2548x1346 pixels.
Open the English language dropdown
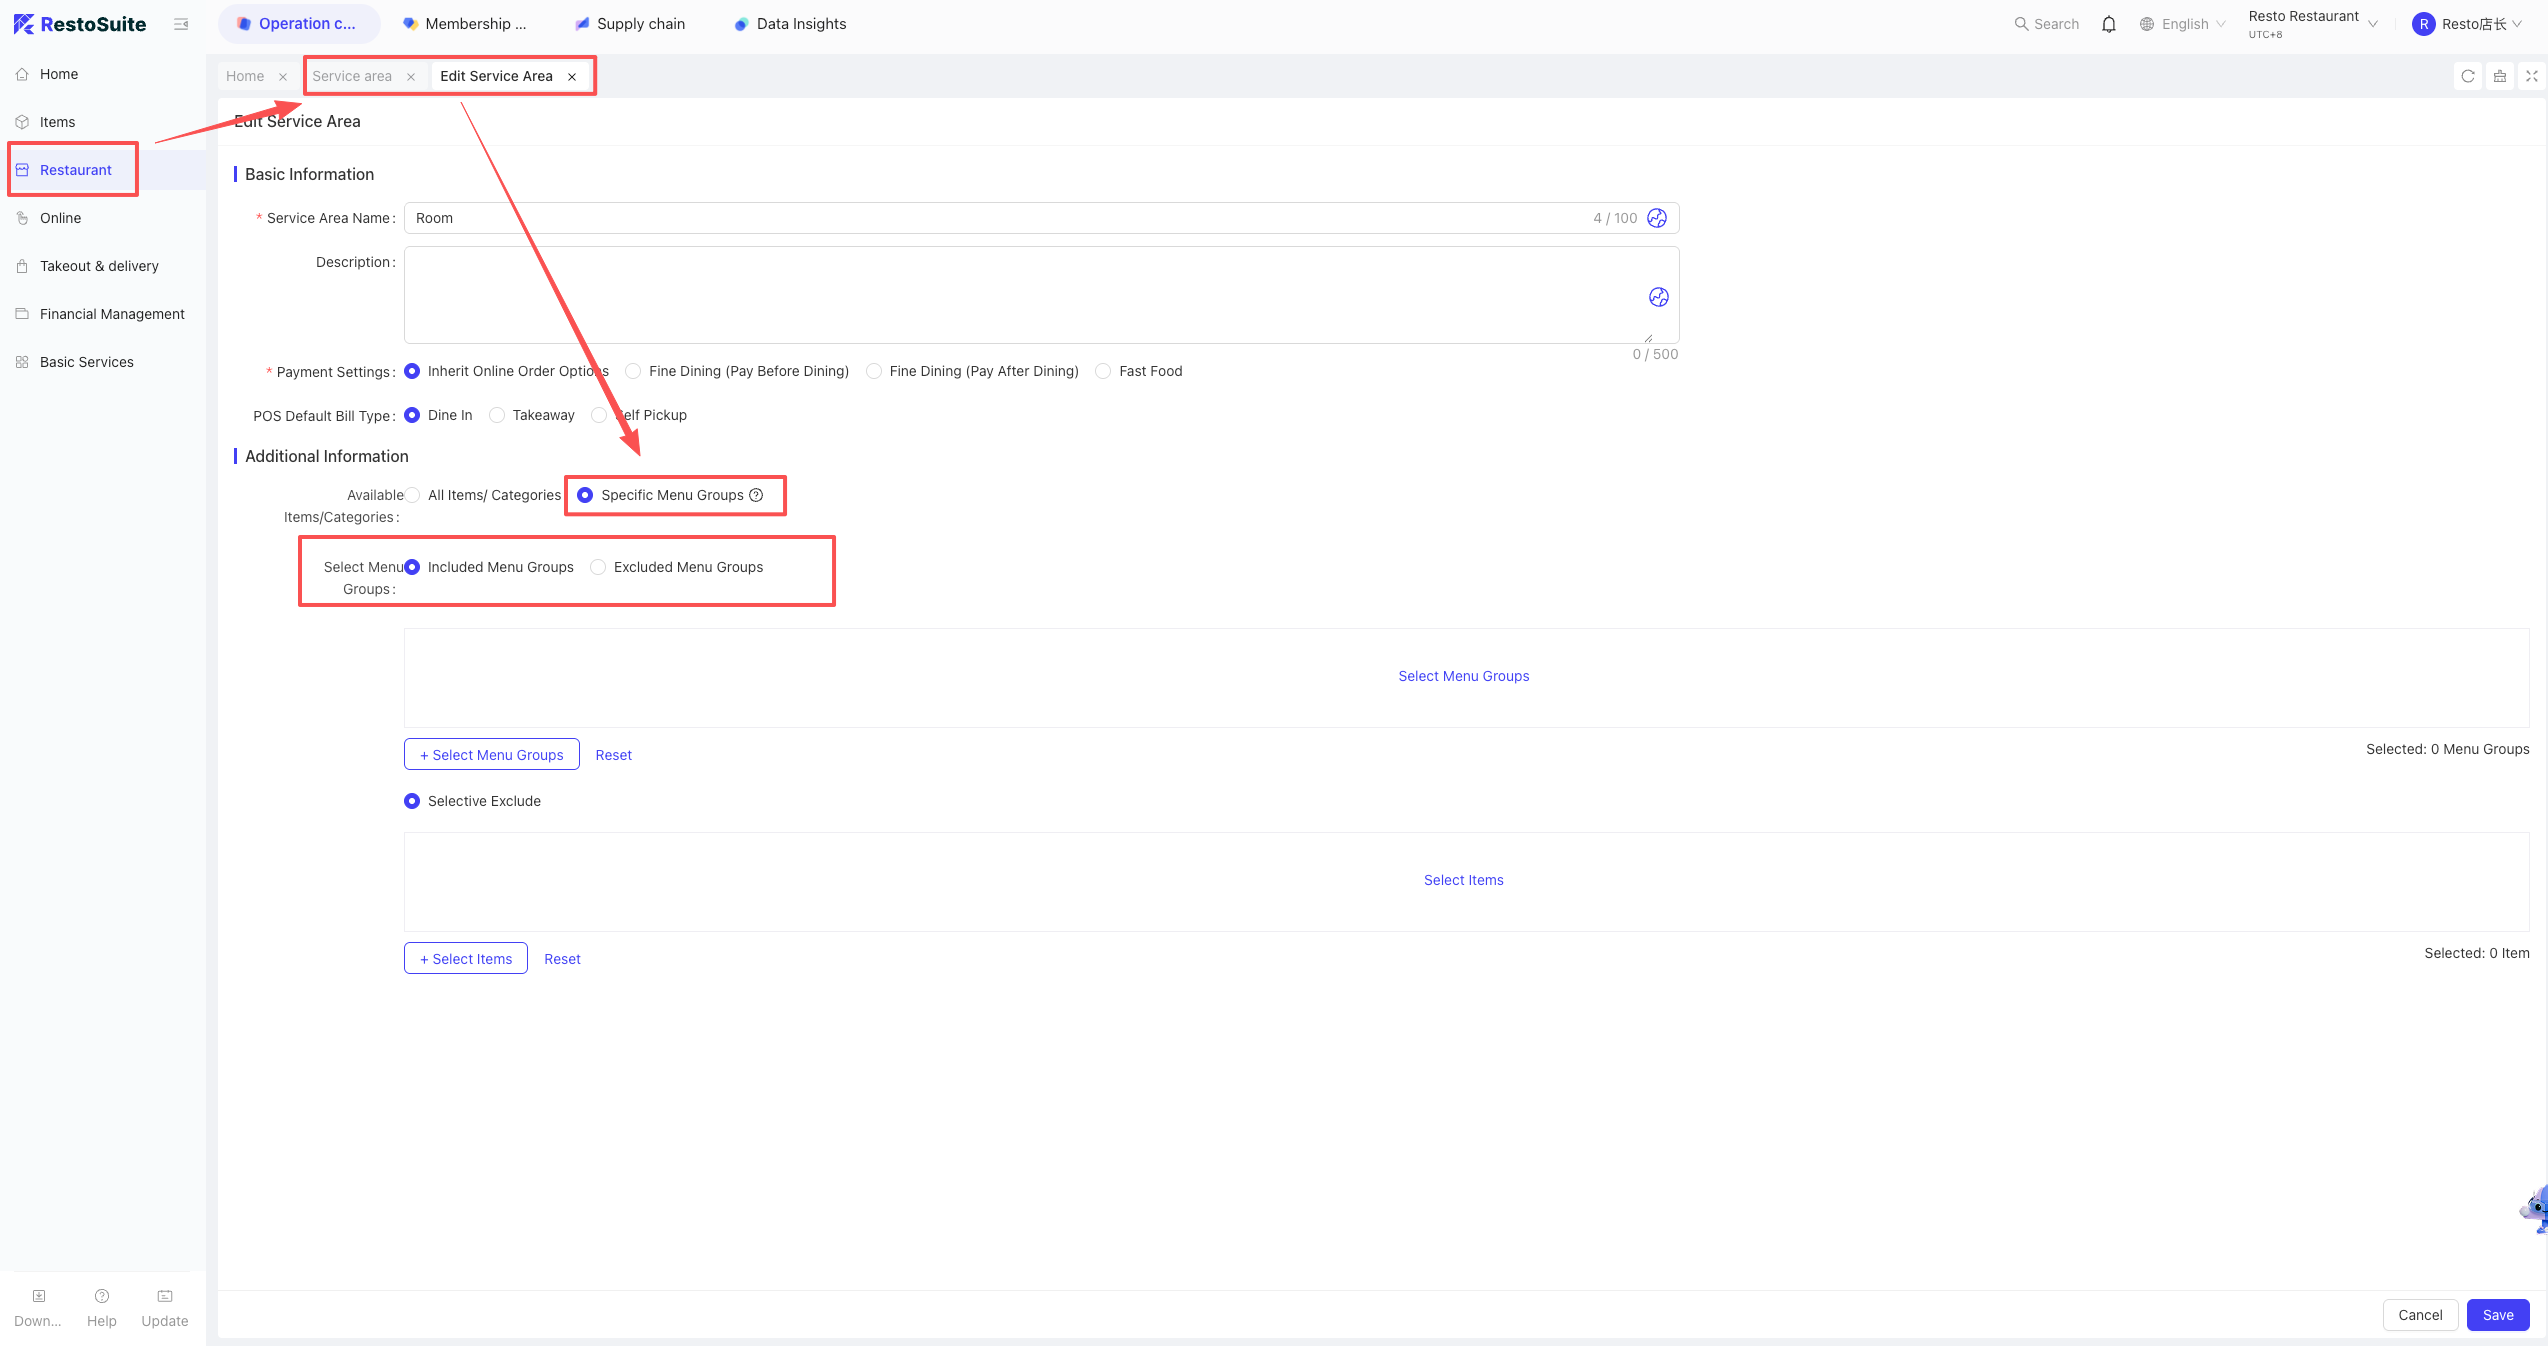[2183, 24]
